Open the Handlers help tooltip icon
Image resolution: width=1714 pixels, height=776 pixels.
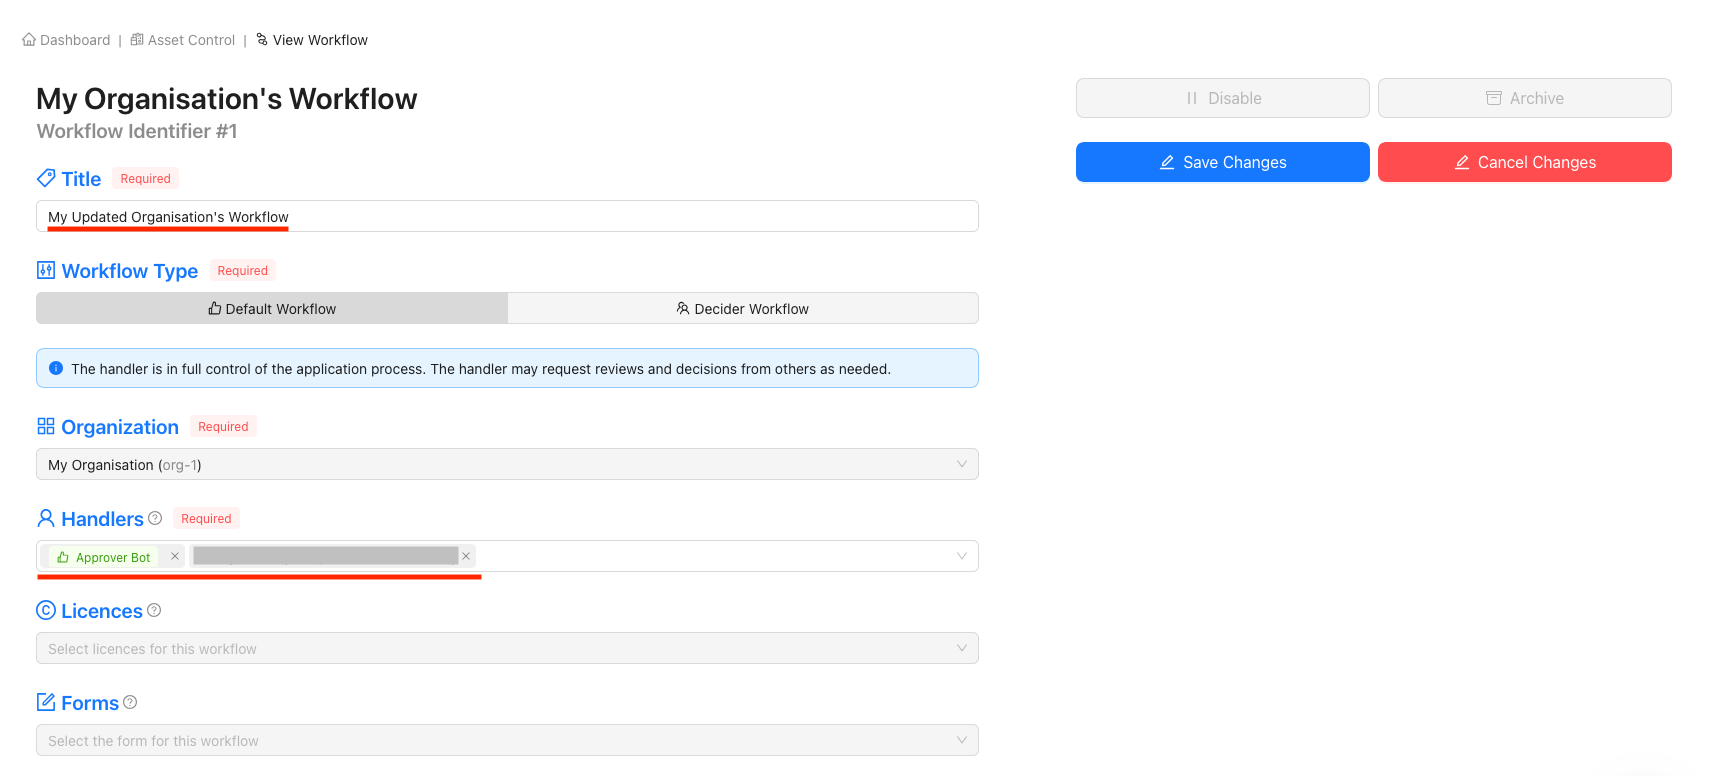click(155, 518)
